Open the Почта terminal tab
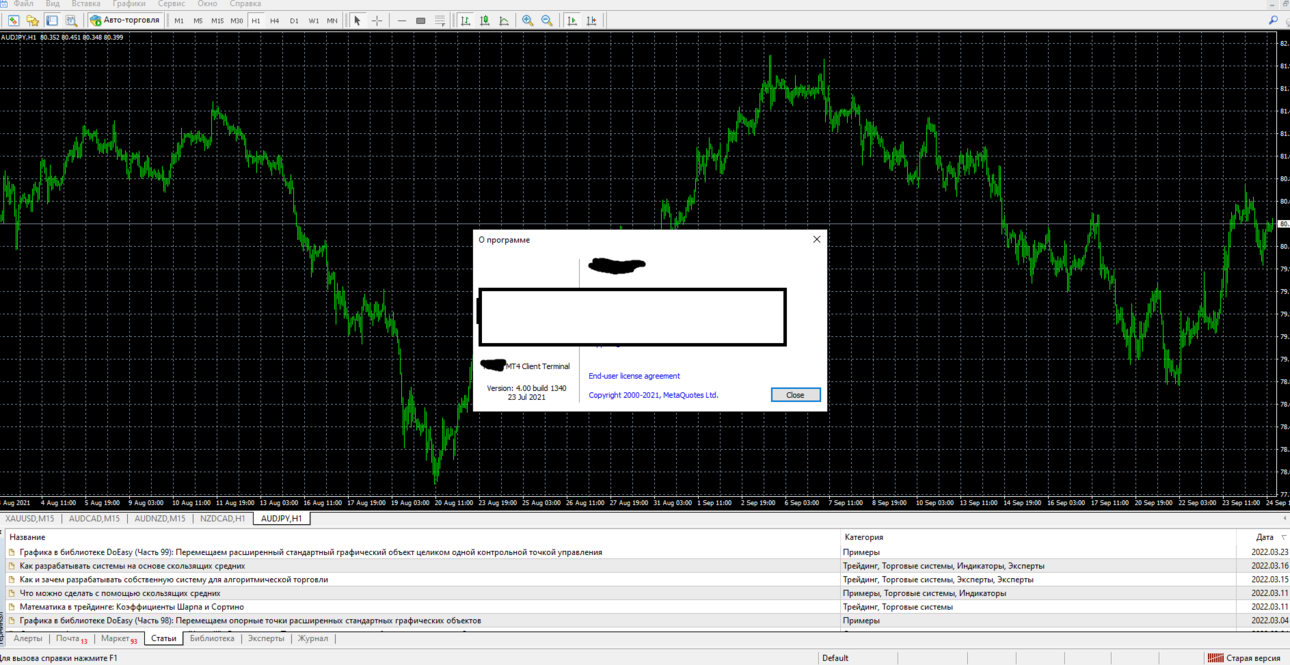 (x=70, y=639)
